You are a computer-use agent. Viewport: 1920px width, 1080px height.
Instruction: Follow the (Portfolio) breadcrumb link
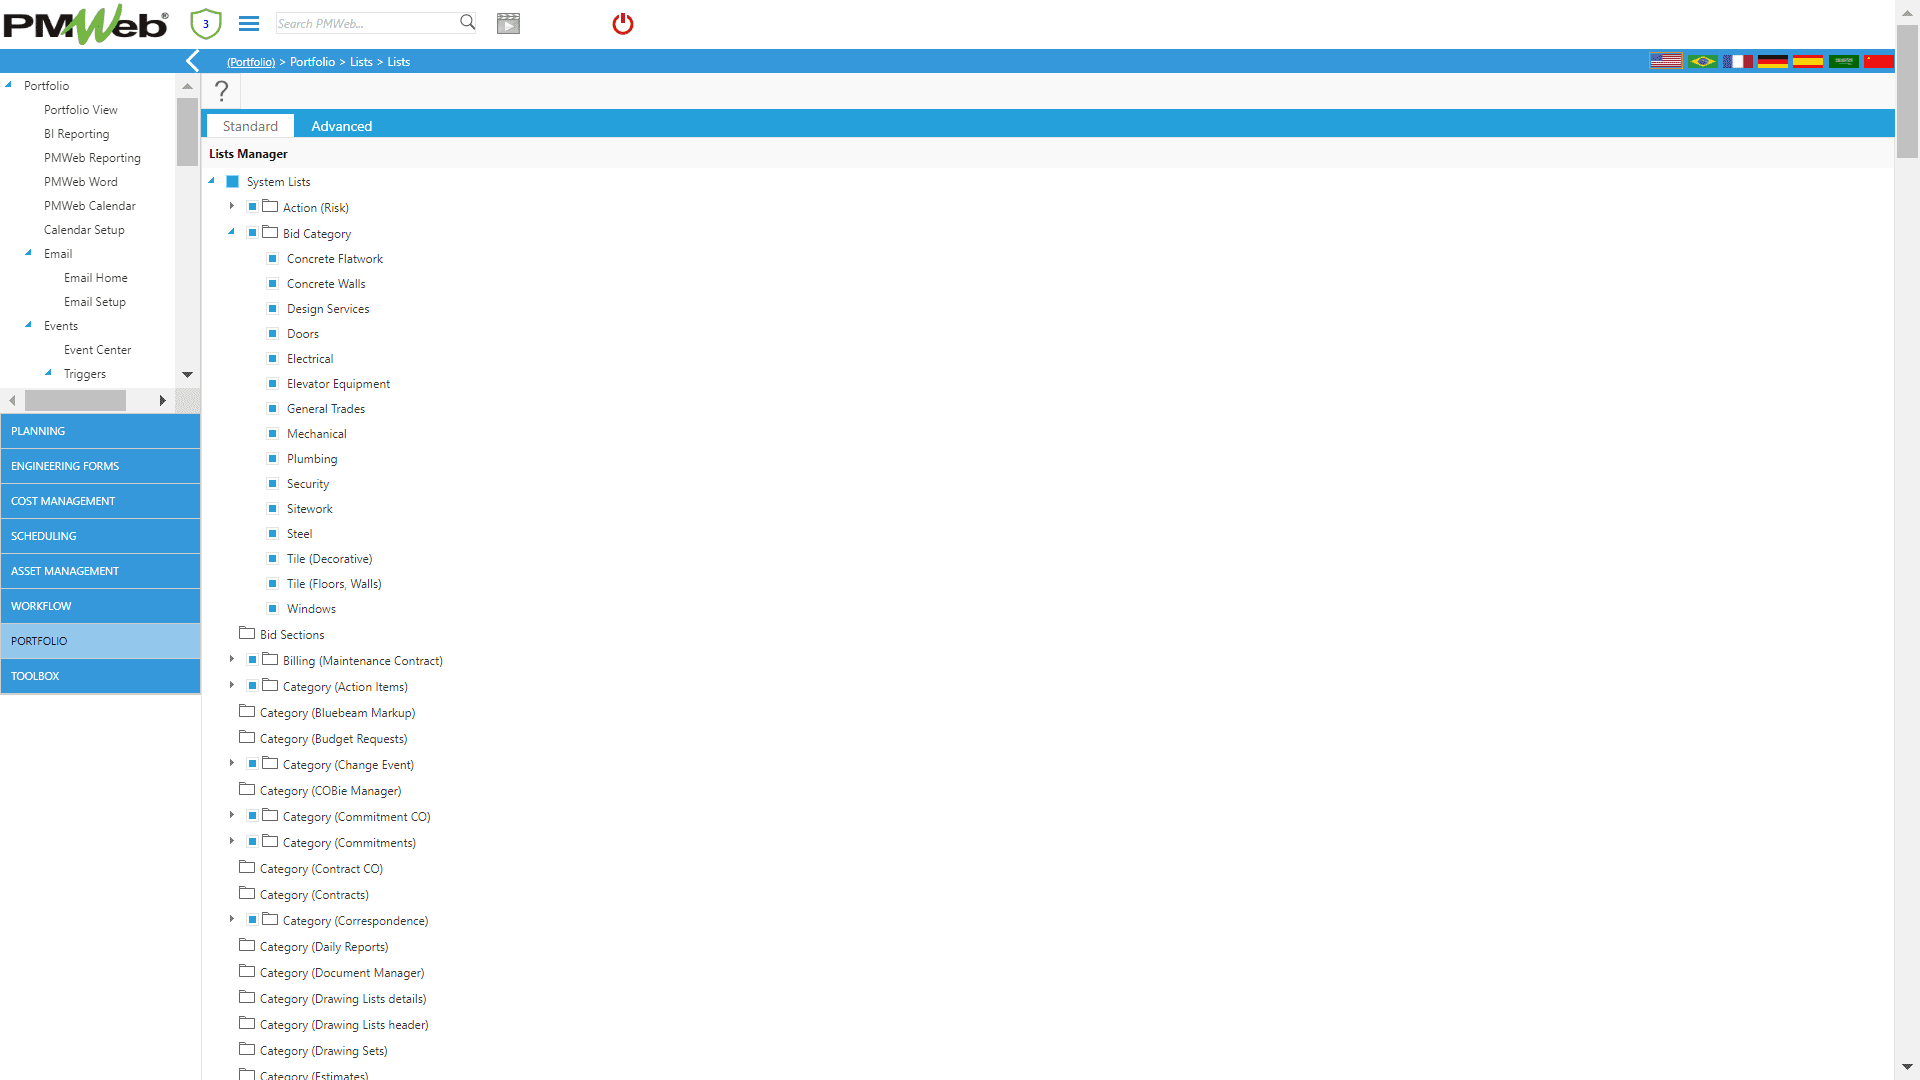pyautogui.click(x=251, y=62)
